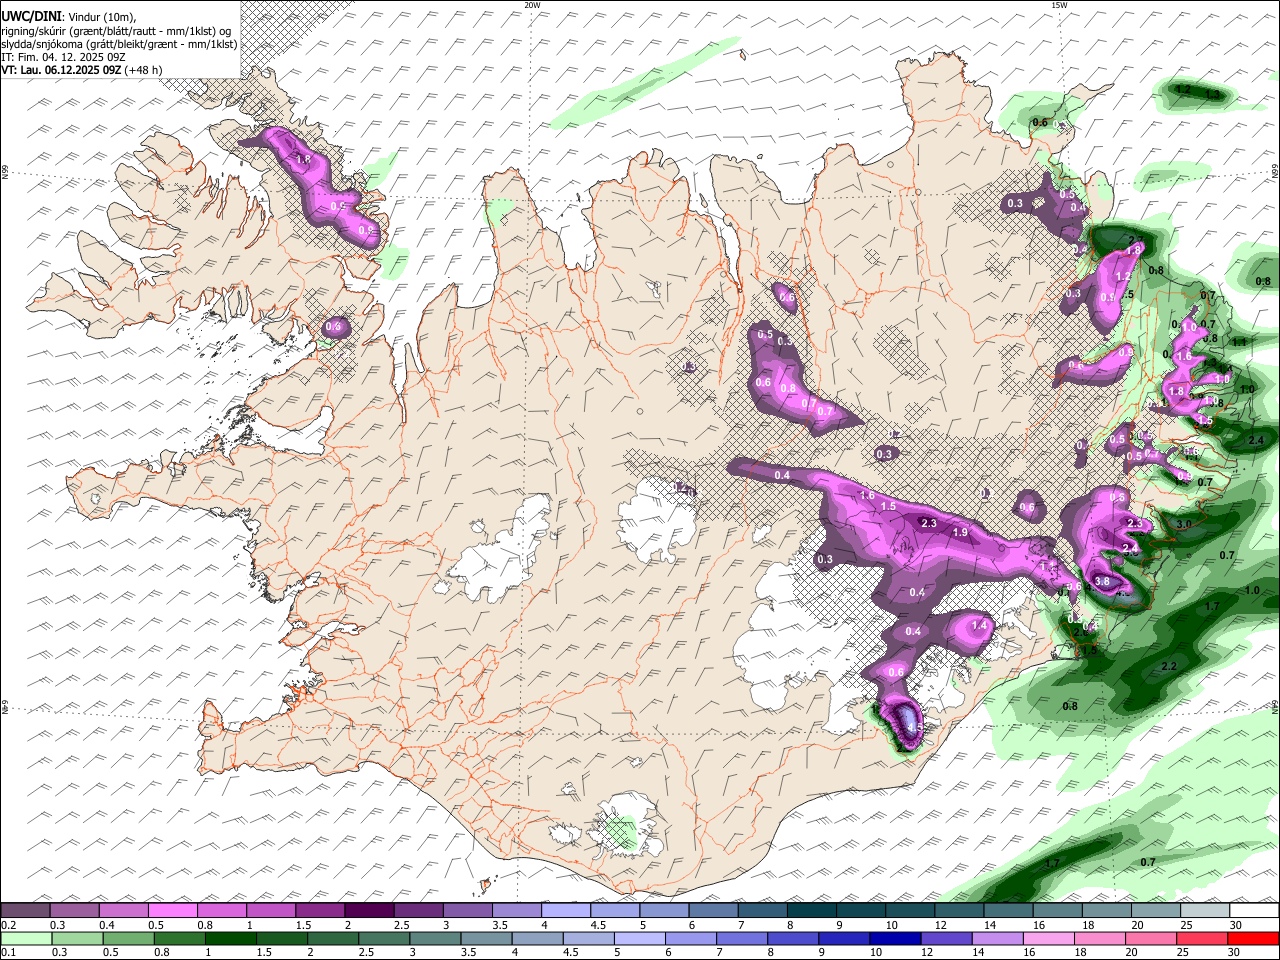Viewport: 1280px width, 960px height.
Task: Click the light lavender swatch after 4 in the upper legend
Action: 566,910
